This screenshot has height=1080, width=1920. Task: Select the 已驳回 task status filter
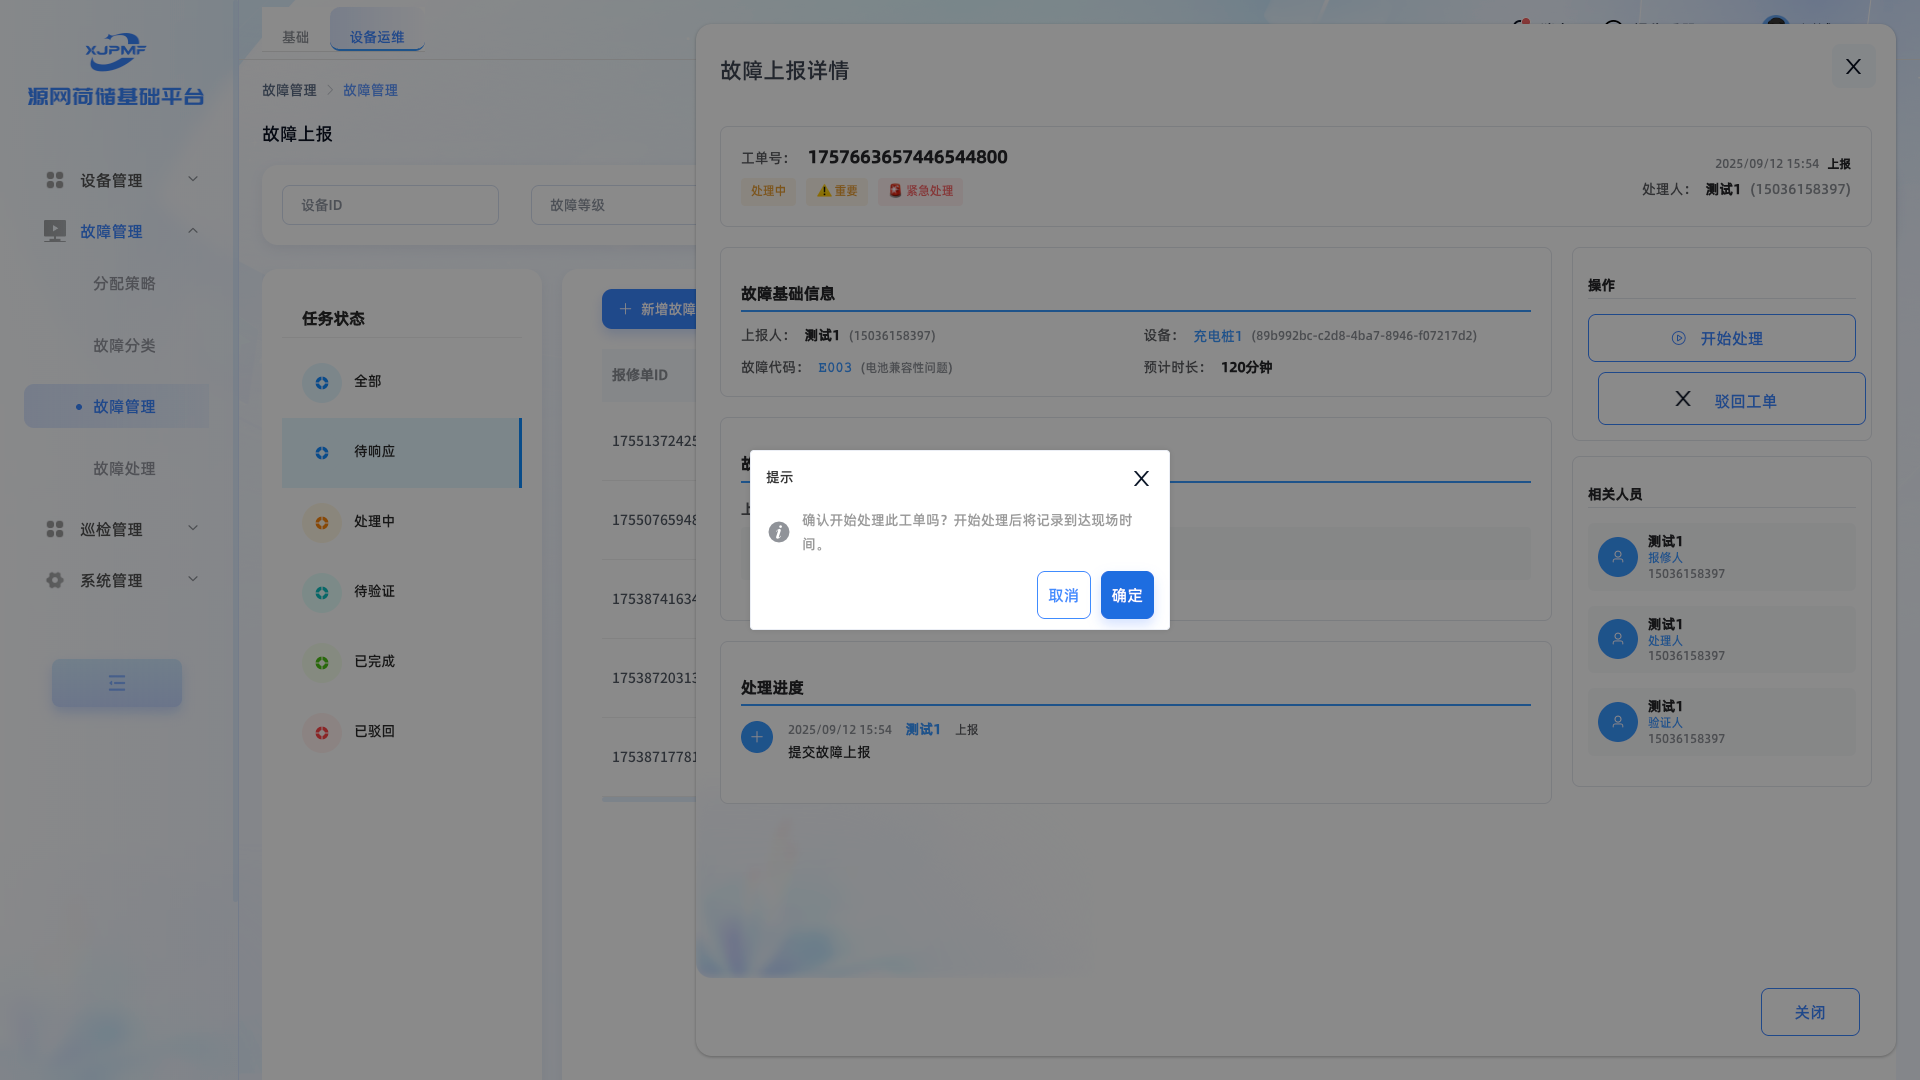(374, 732)
